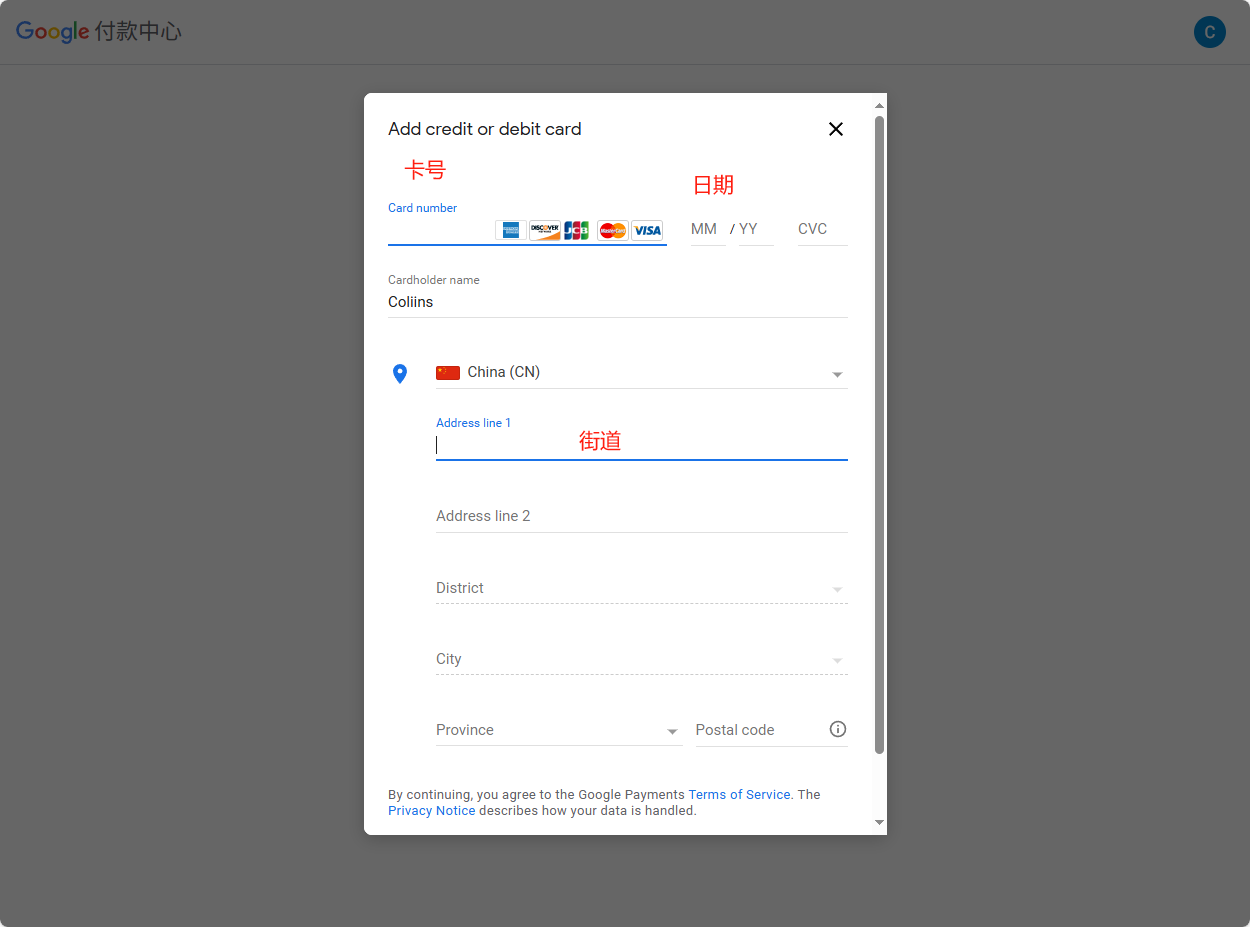Click the JCB card logo

(577, 230)
